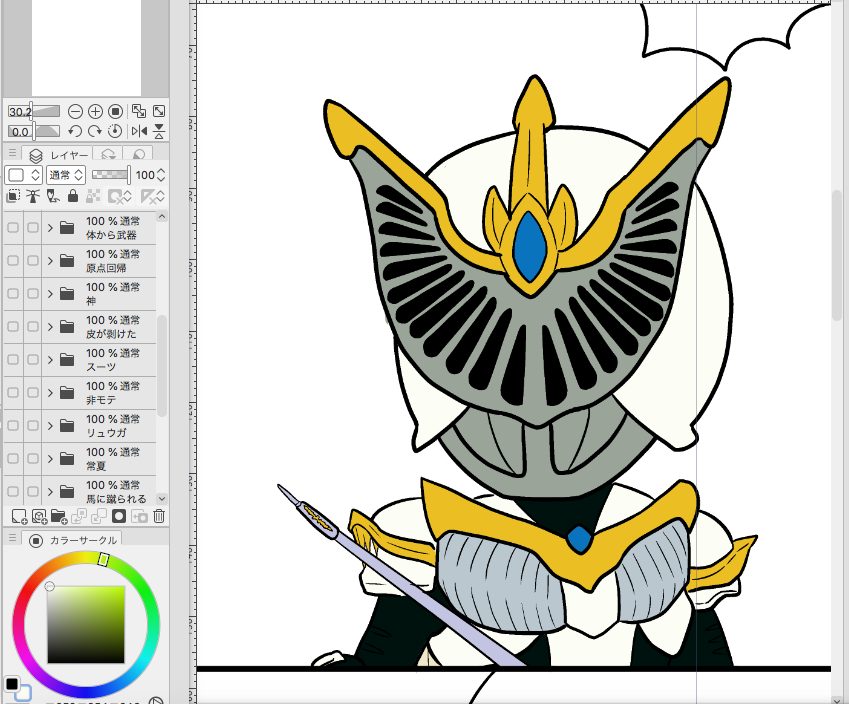Click the fit-to-navigator icon
Viewport: 849px width, 704px height.
pyautogui.click(x=139, y=112)
